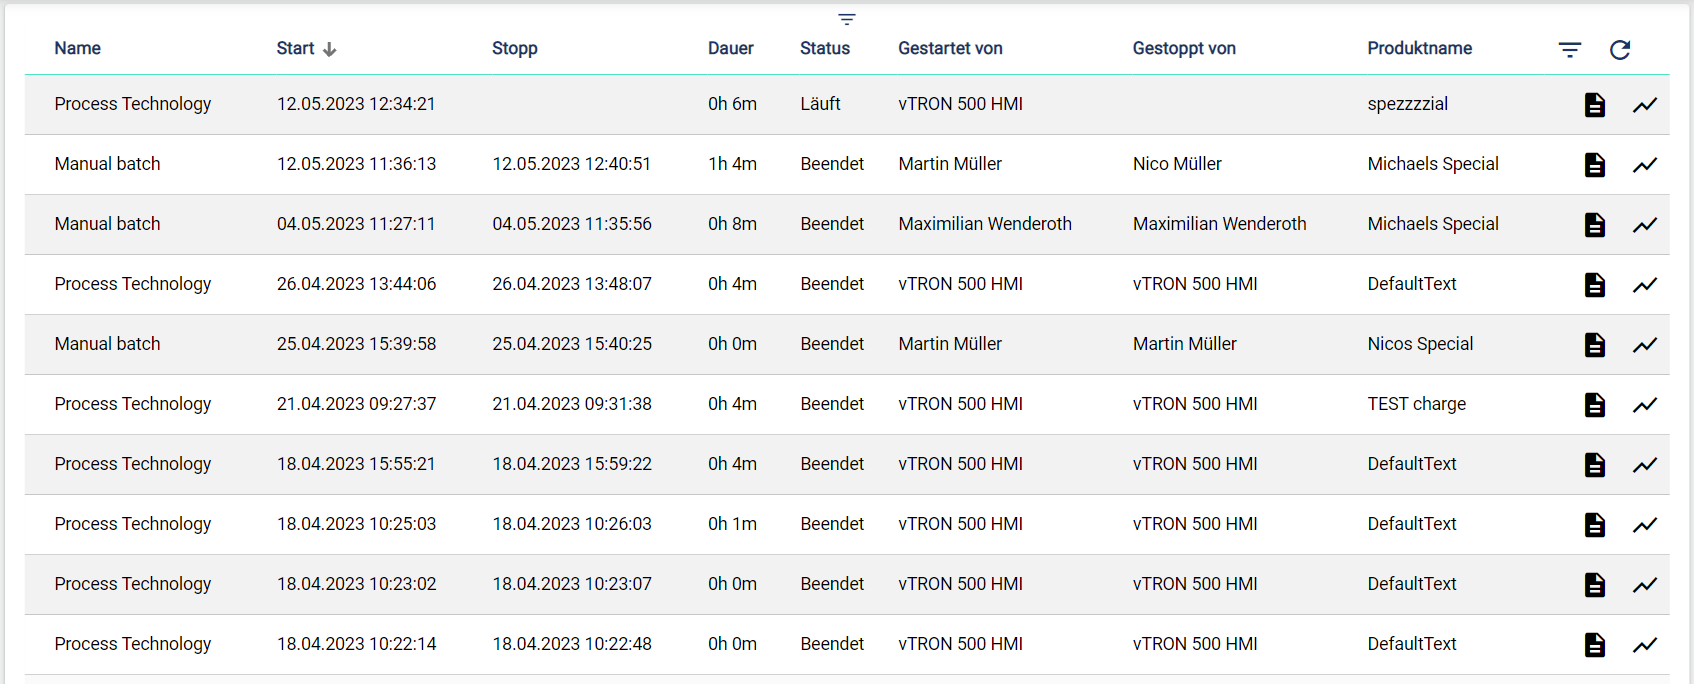
Task: Show trend chart for TEST charge batch
Action: pos(1645,405)
